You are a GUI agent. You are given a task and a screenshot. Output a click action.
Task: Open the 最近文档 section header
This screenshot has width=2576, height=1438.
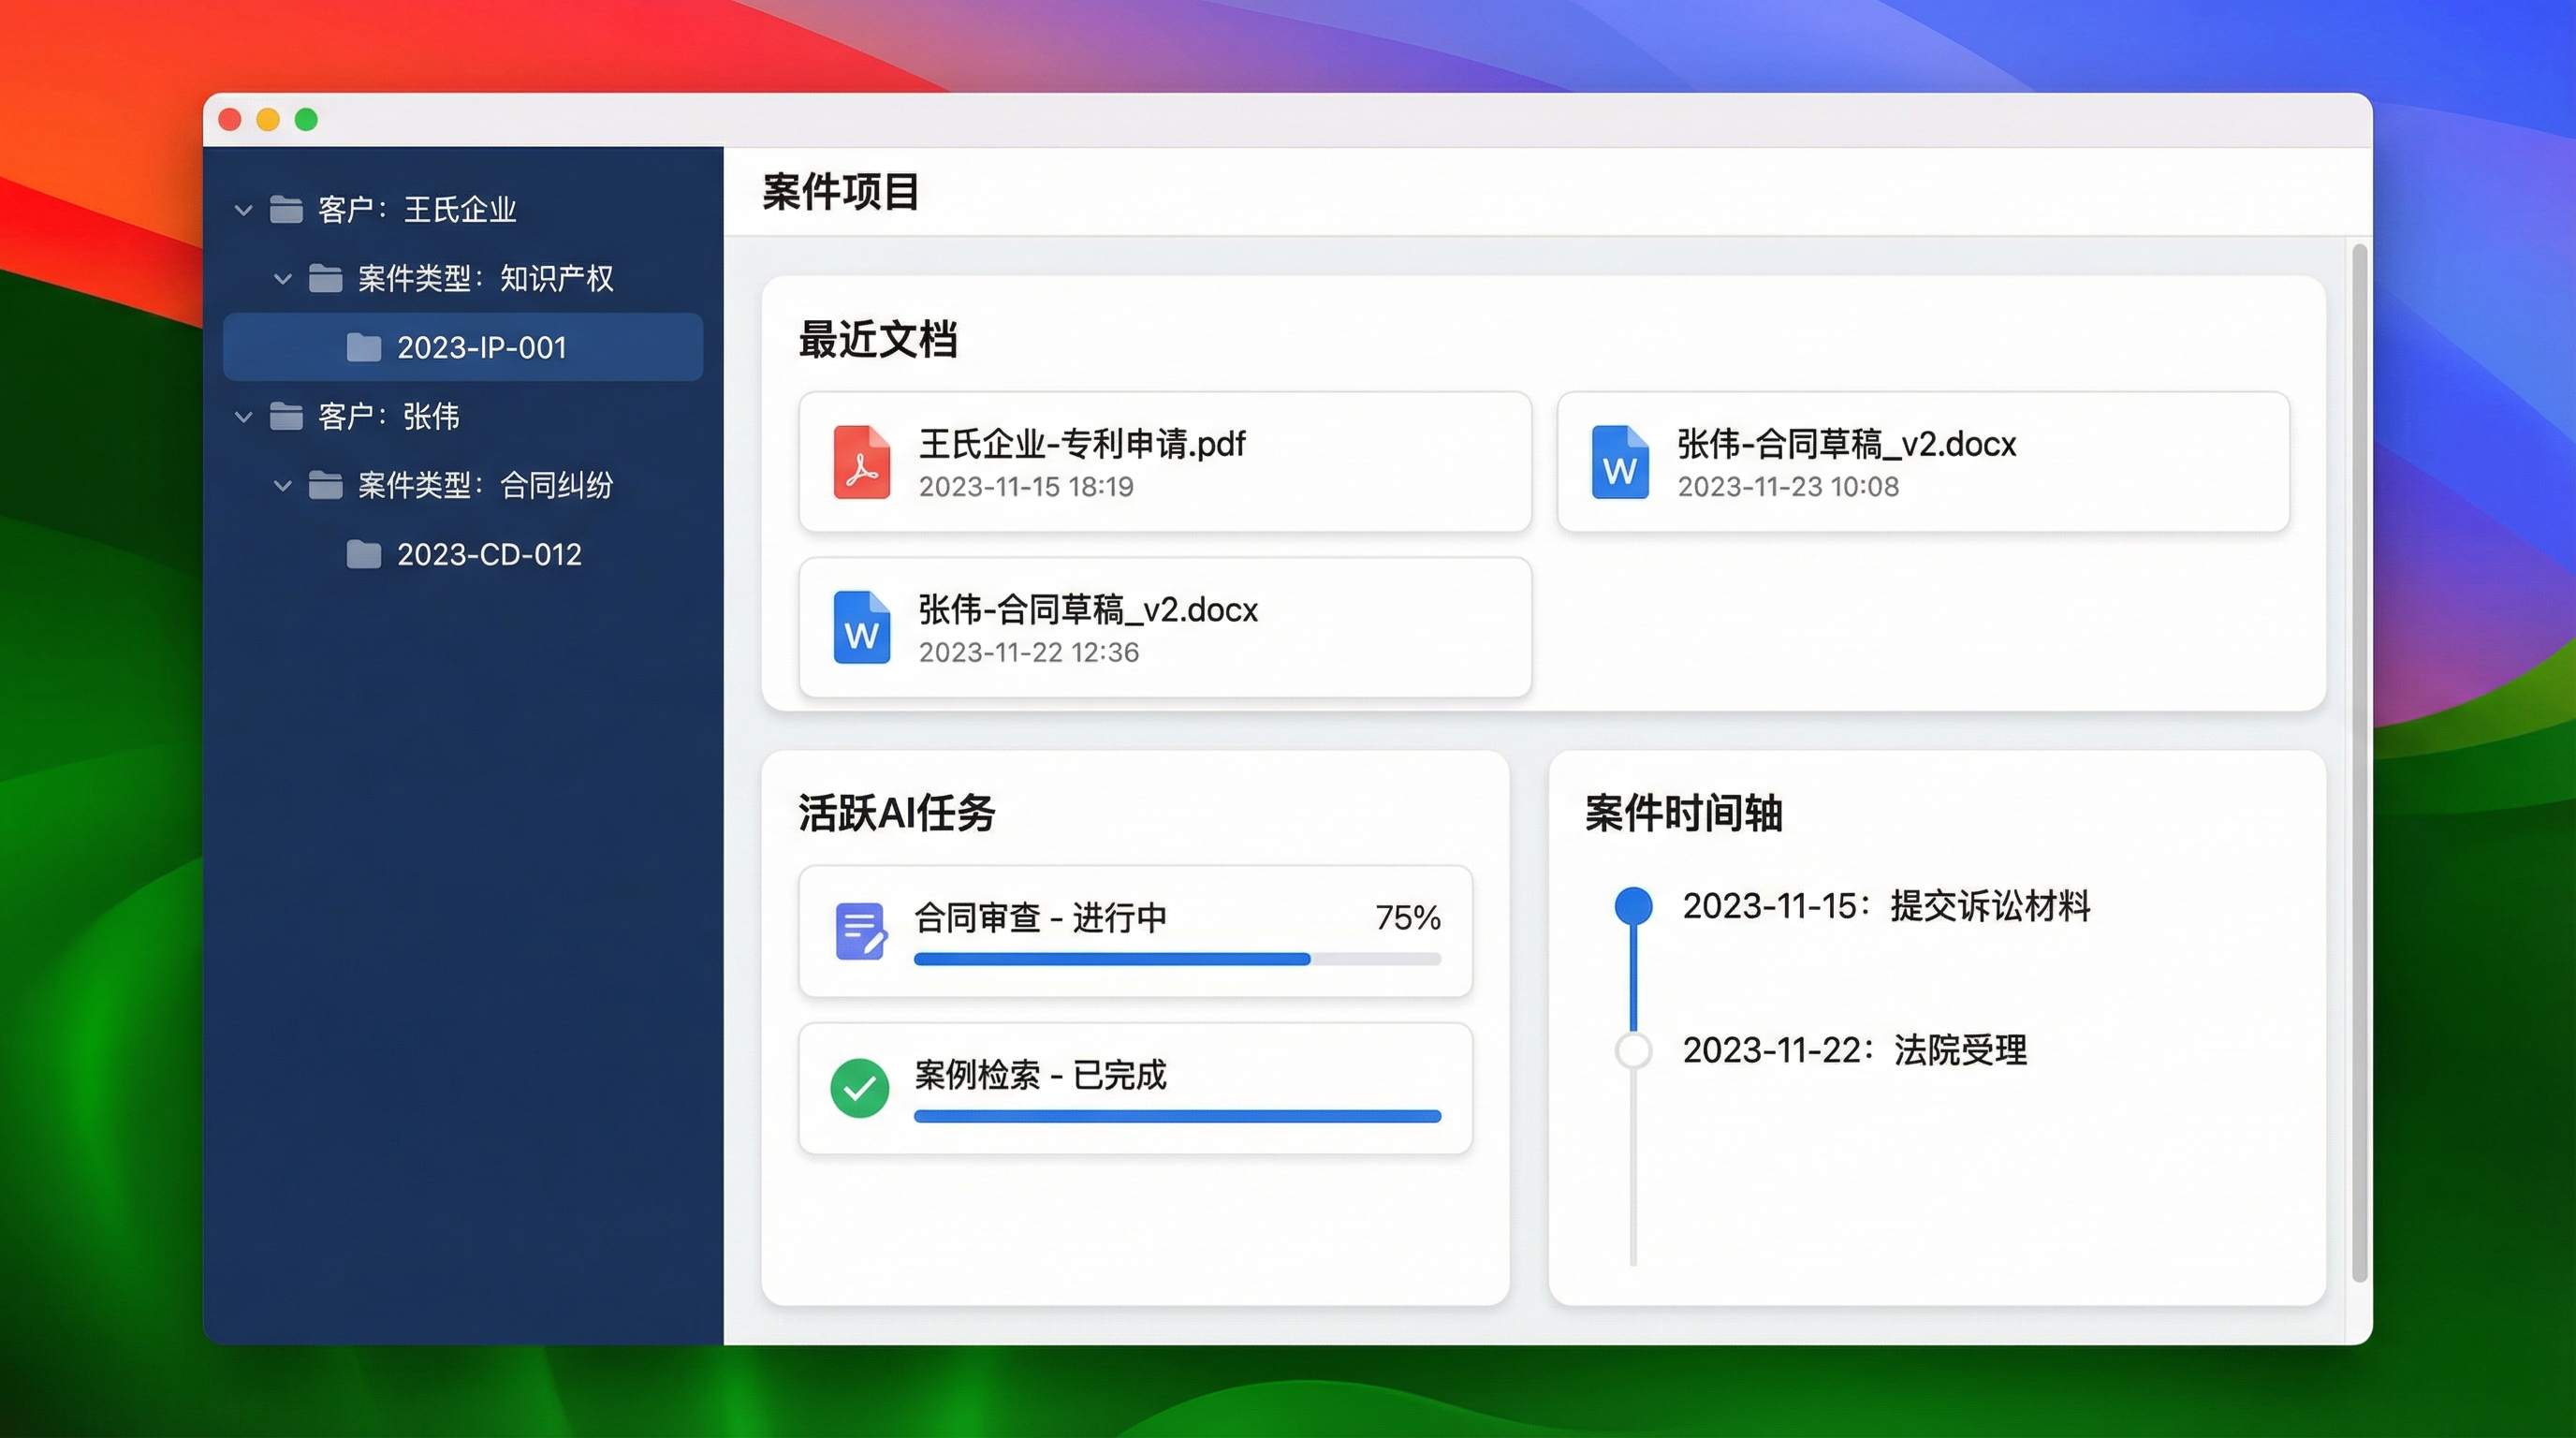[x=877, y=340]
